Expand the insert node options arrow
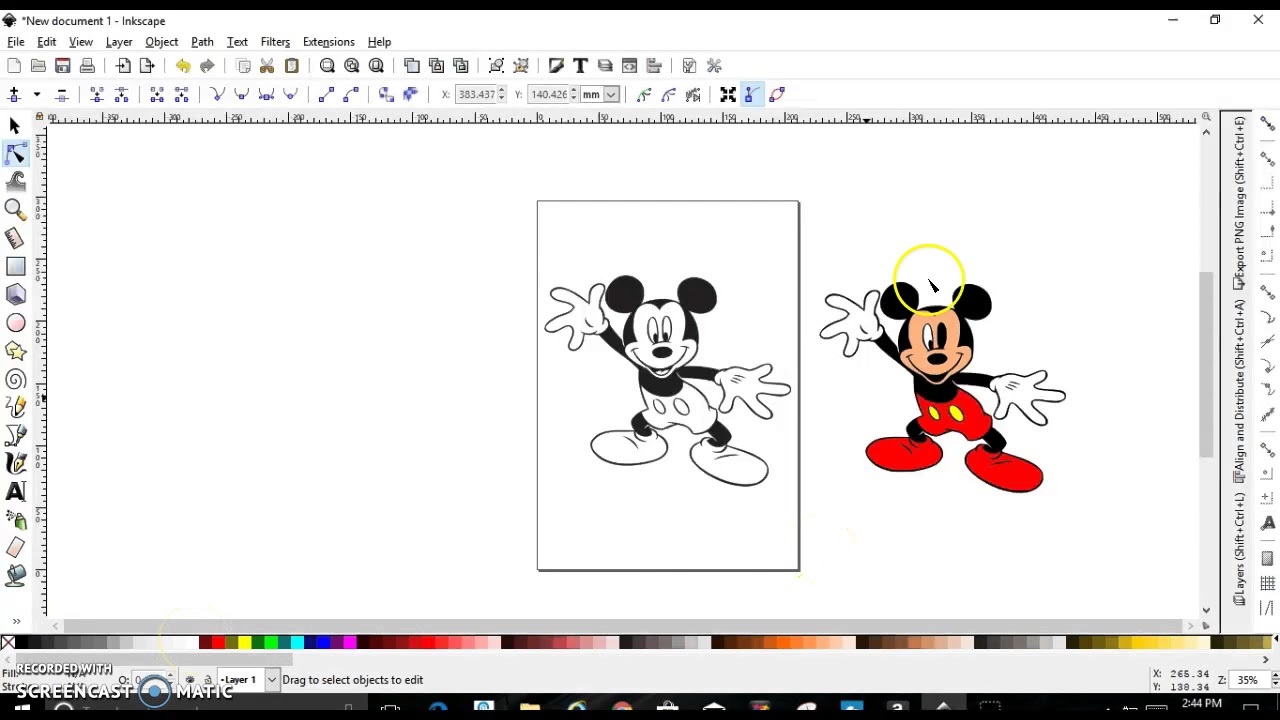The height and width of the screenshot is (720, 1280). point(37,94)
